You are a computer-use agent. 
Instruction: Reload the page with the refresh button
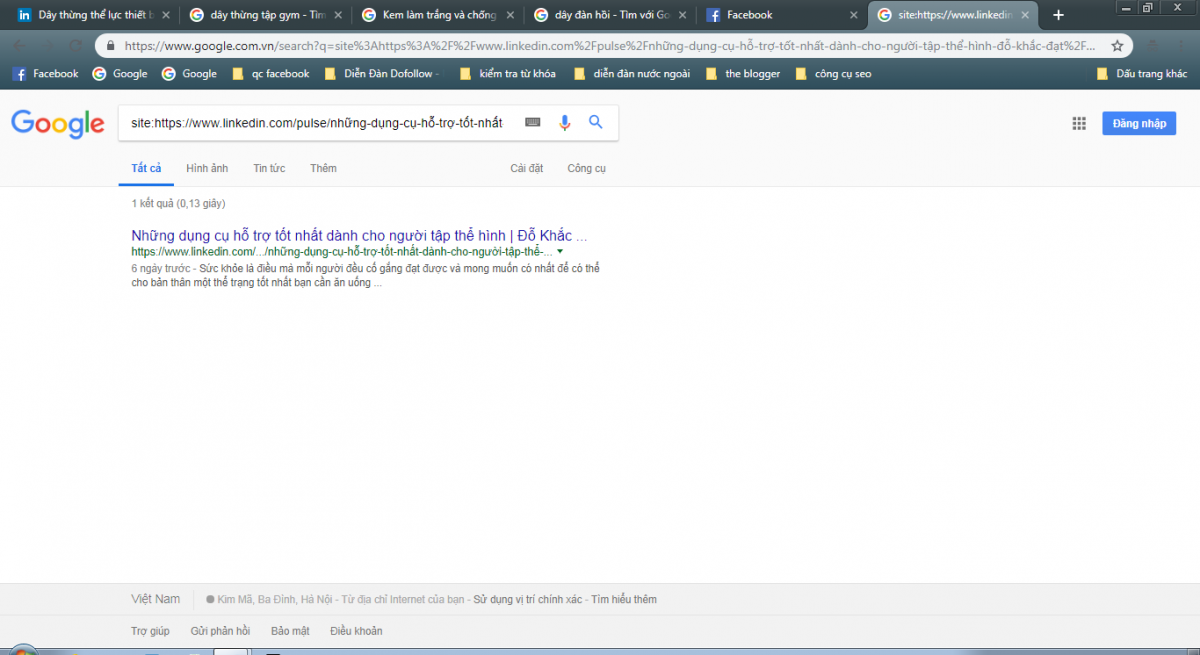[x=75, y=46]
